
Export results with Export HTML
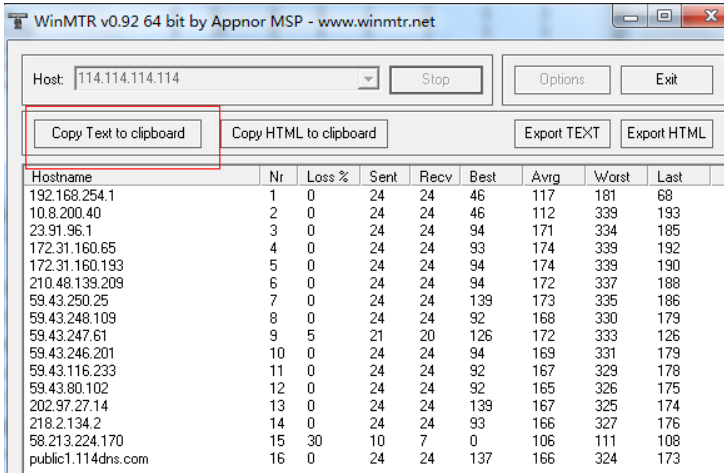coord(666,133)
